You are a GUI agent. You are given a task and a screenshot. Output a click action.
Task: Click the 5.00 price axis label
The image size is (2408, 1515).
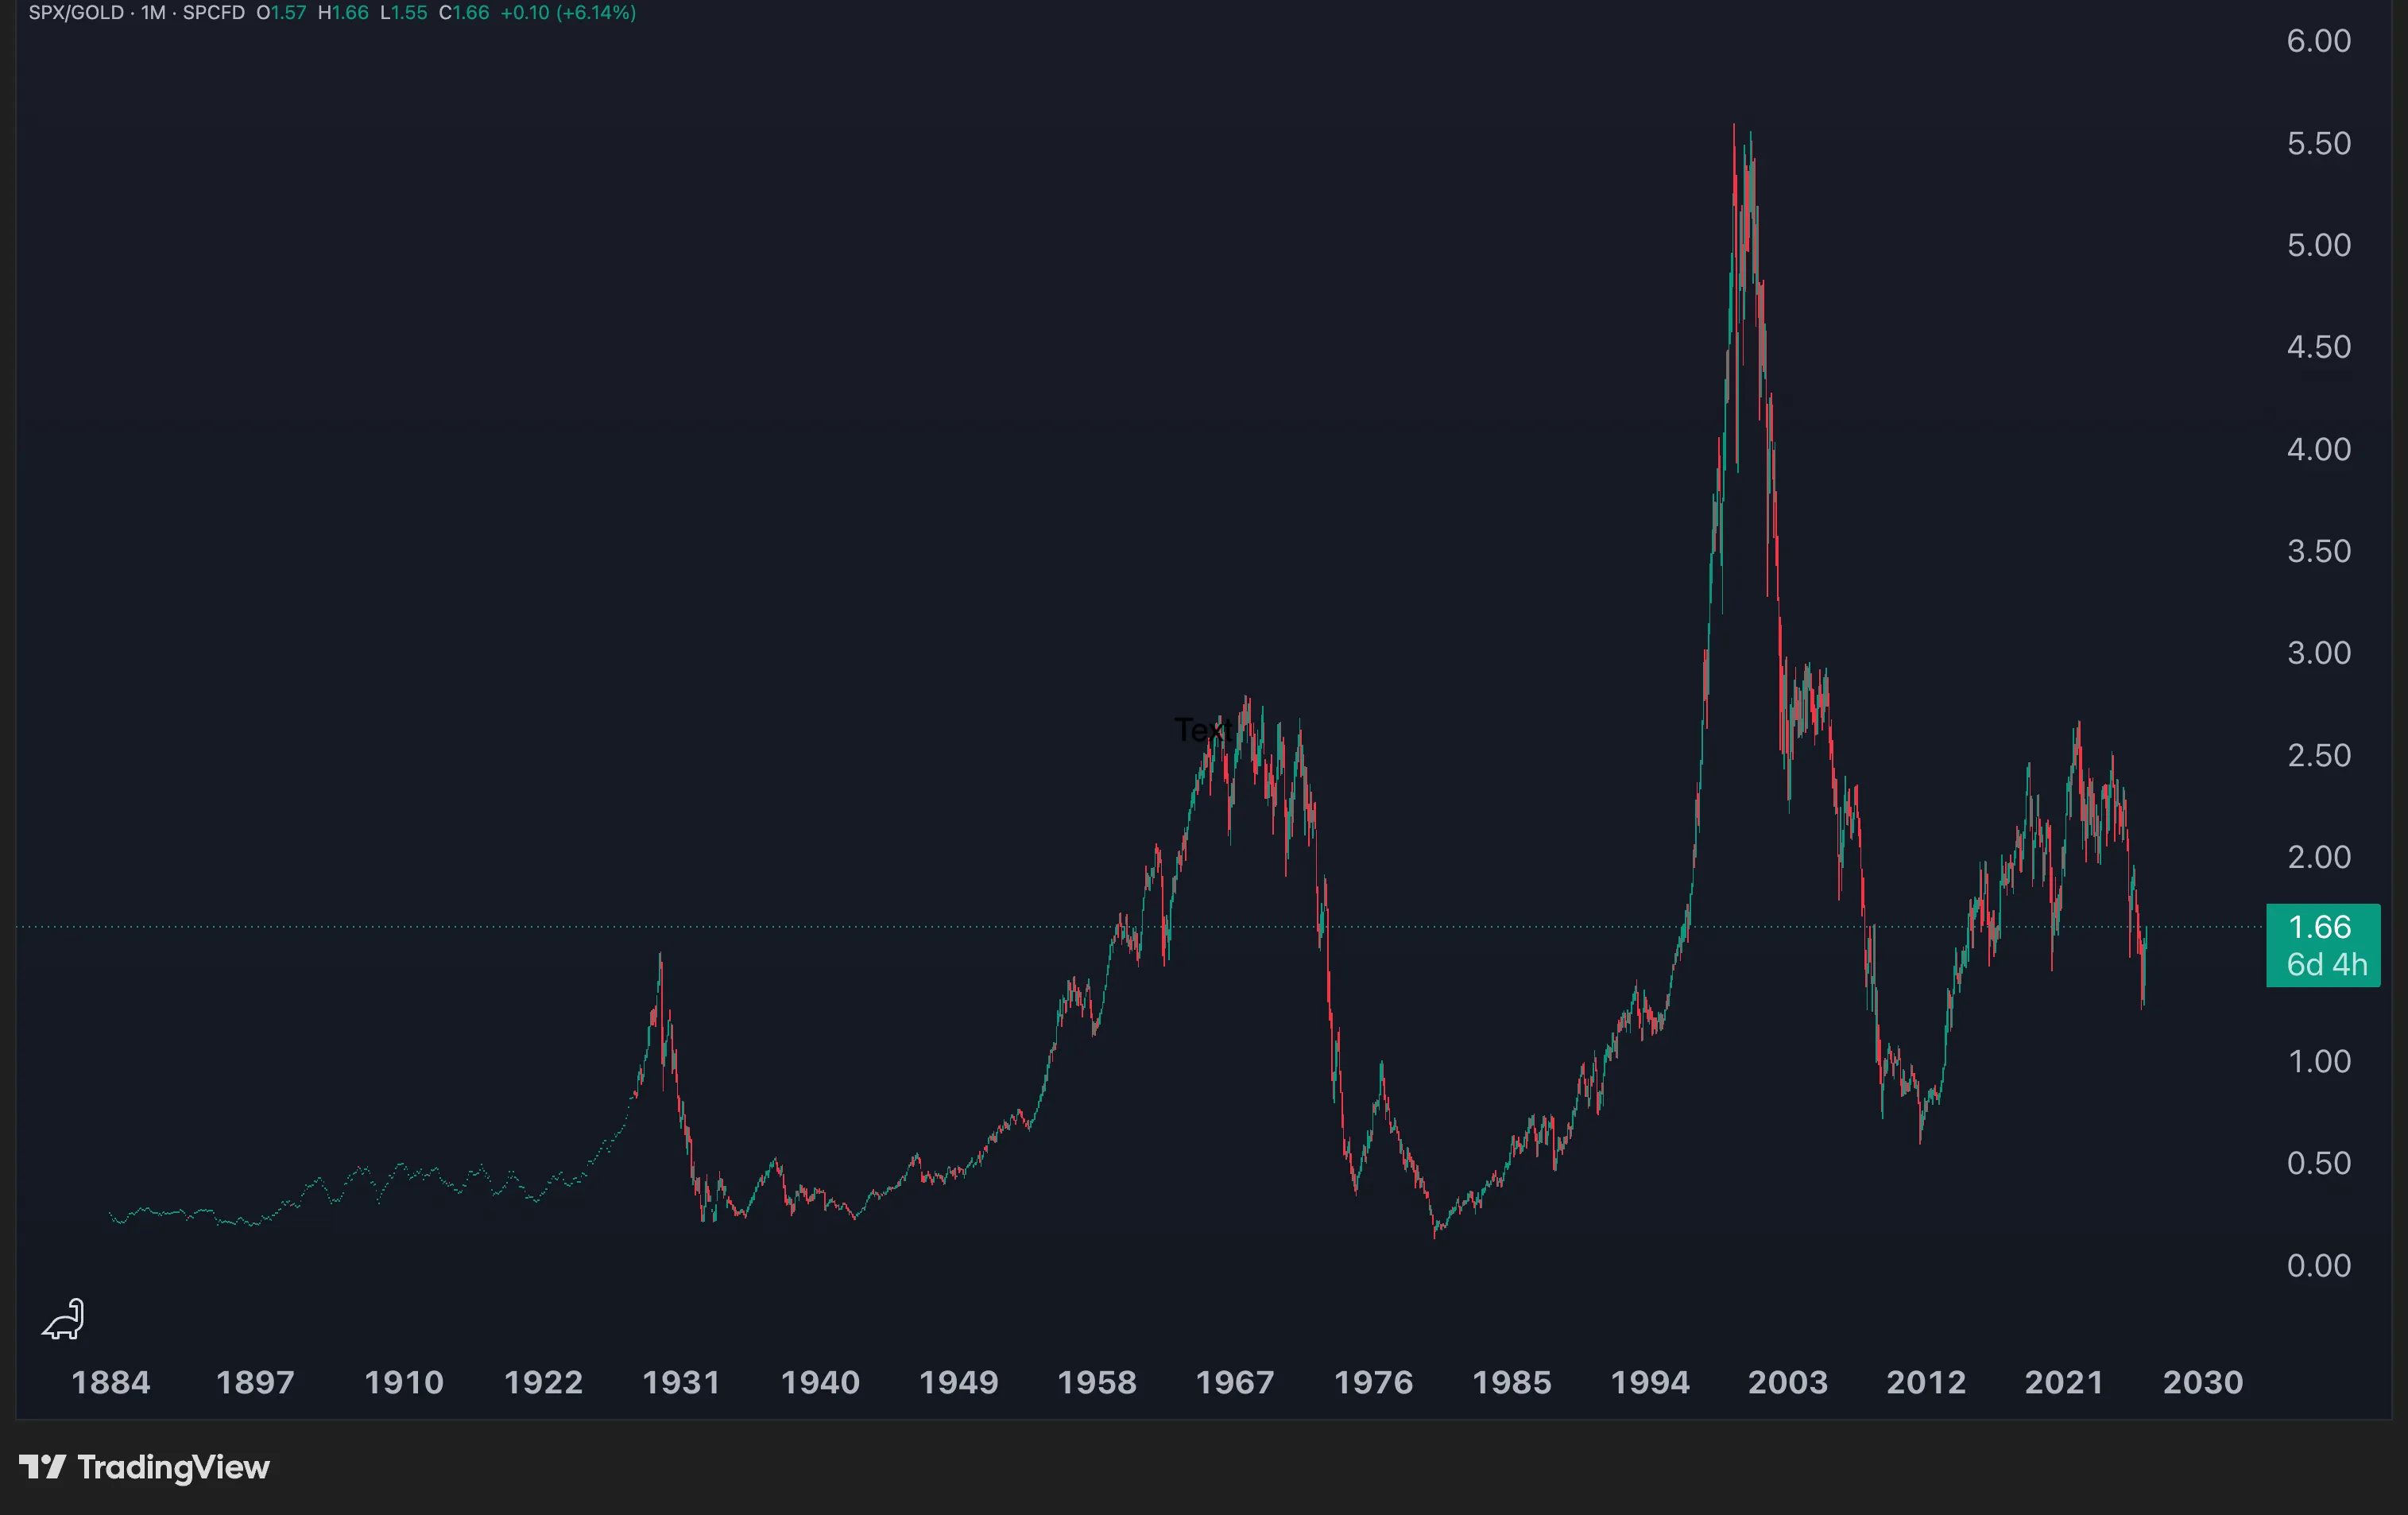coord(2319,245)
